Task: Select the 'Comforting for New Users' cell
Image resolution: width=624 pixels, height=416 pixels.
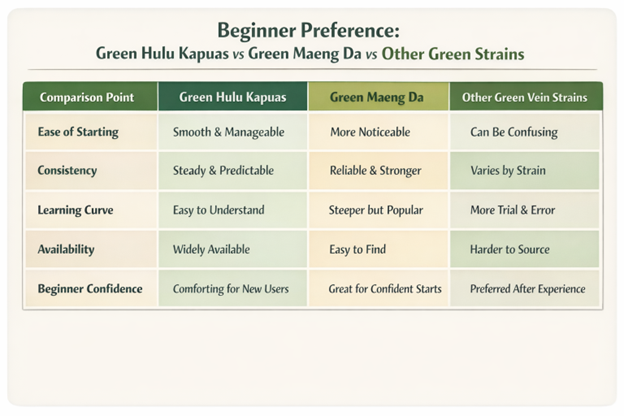Action: pyautogui.click(x=233, y=288)
